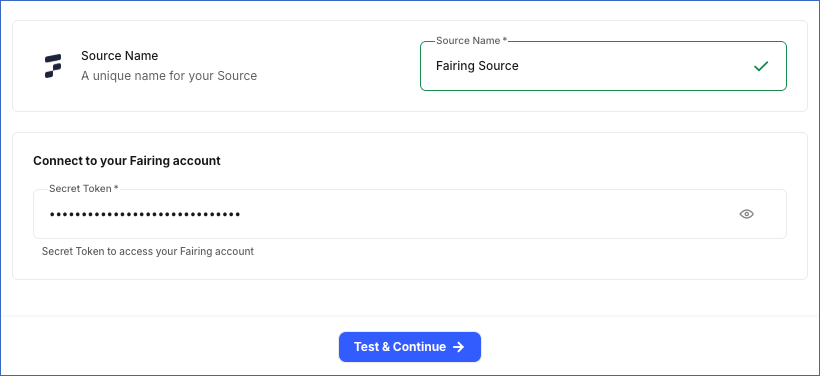
Task: Click the arrow icon in Test & Continue
Action: pyautogui.click(x=458, y=347)
